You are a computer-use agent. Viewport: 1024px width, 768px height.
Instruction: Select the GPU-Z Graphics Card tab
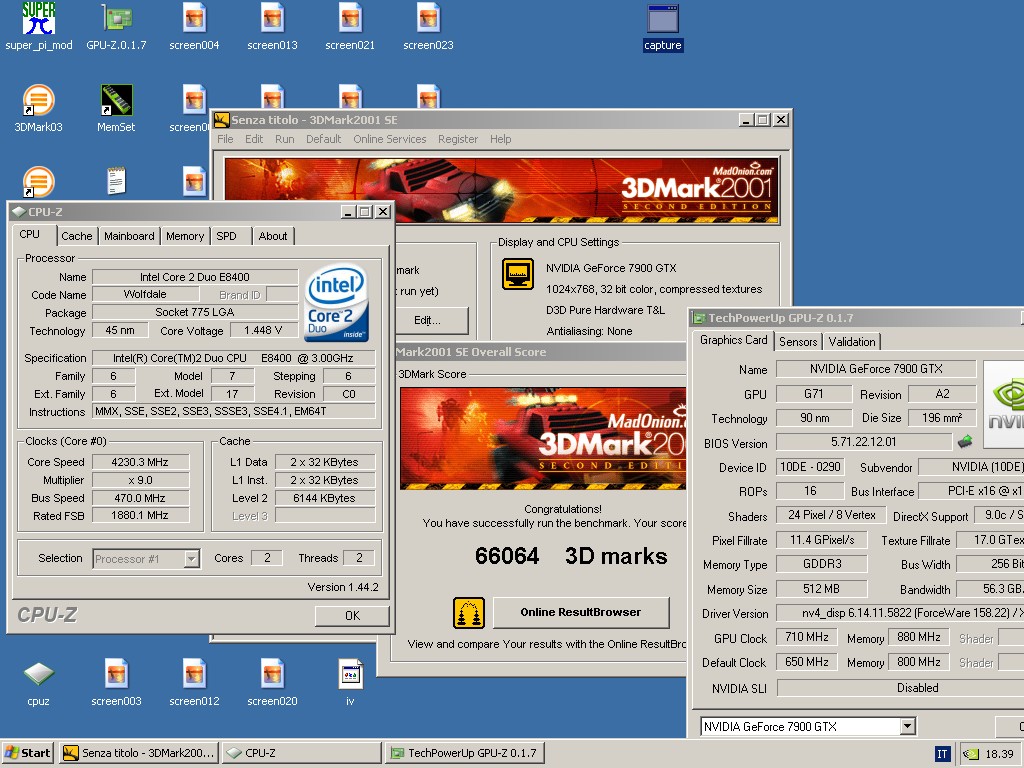[733, 340]
